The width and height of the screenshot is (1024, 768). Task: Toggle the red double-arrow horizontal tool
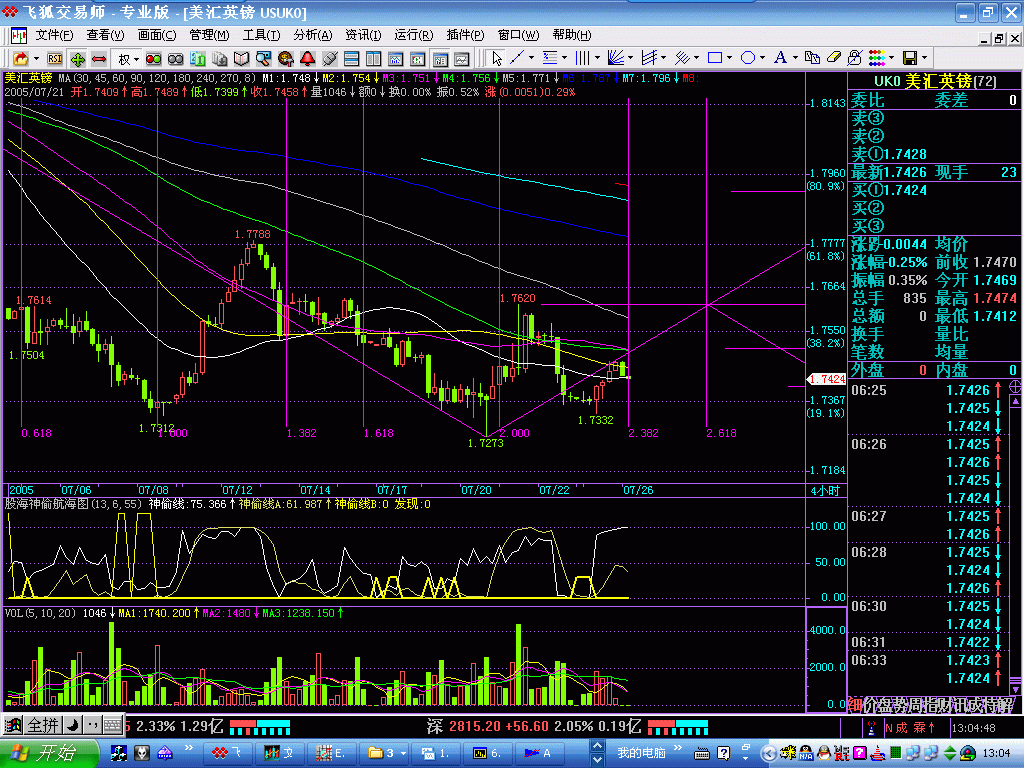(99, 59)
